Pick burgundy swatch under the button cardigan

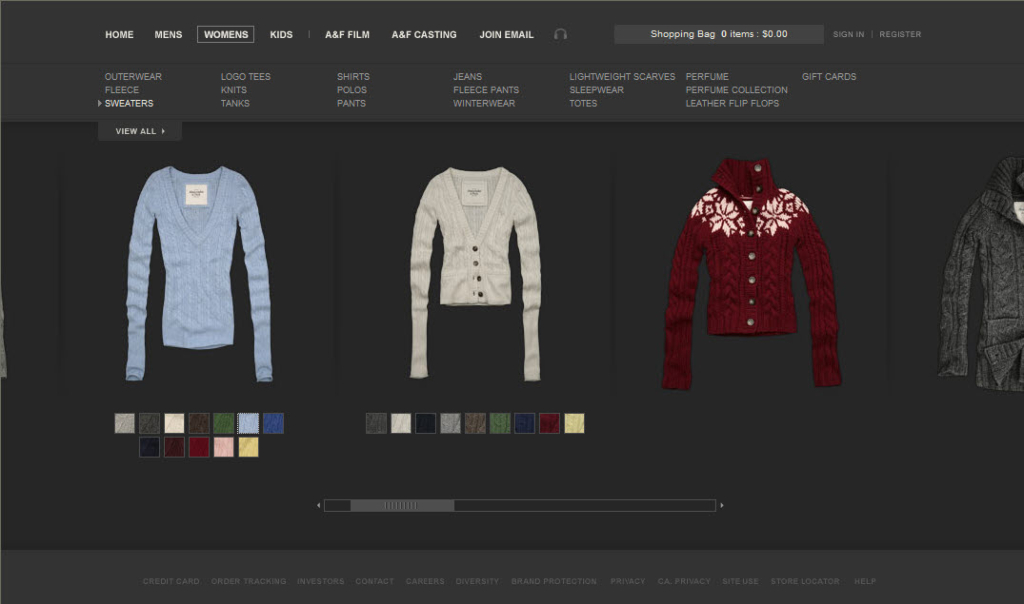(x=549, y=423)
